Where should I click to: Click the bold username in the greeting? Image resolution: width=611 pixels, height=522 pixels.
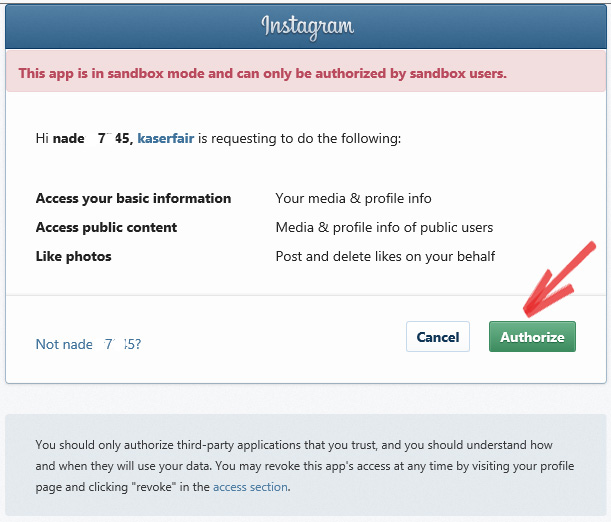pos(93,138)
